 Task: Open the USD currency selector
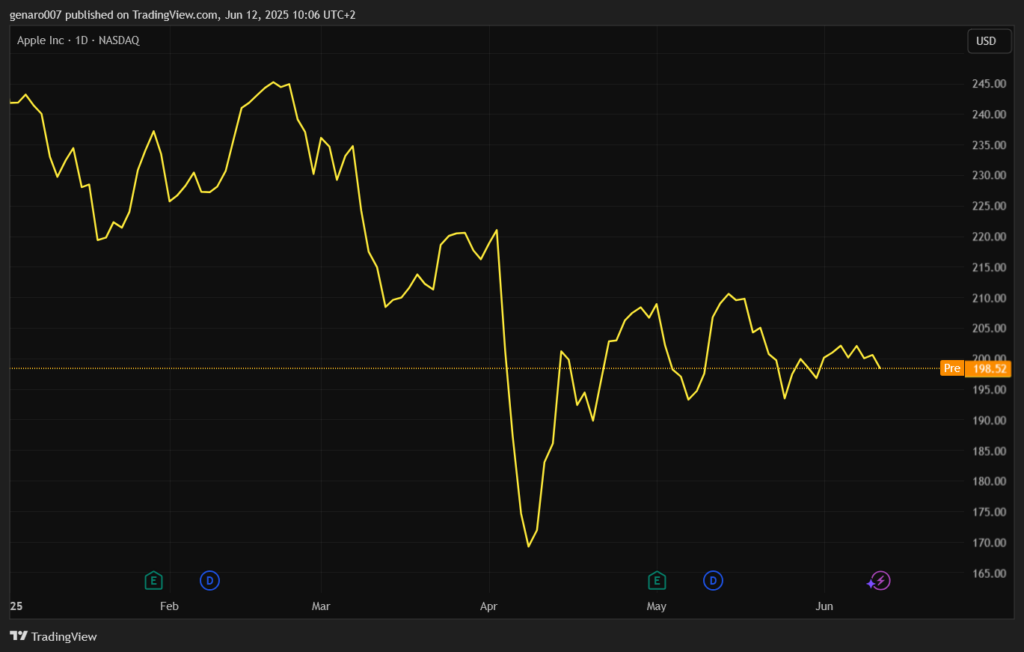click(985, 41)
